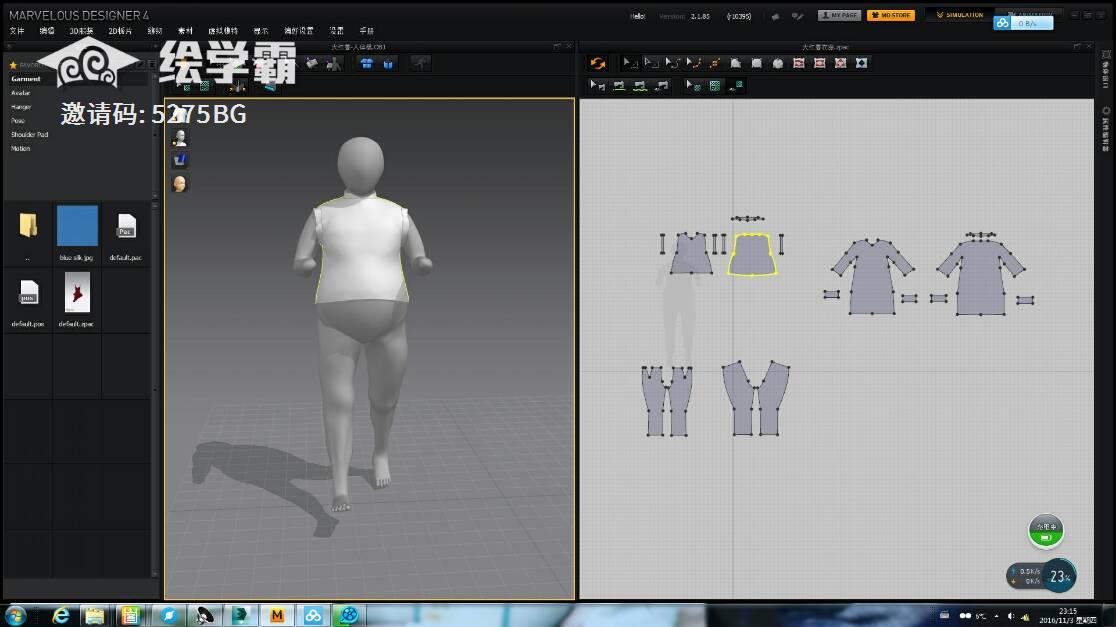Select Hanger in the library list

(21, 107)
